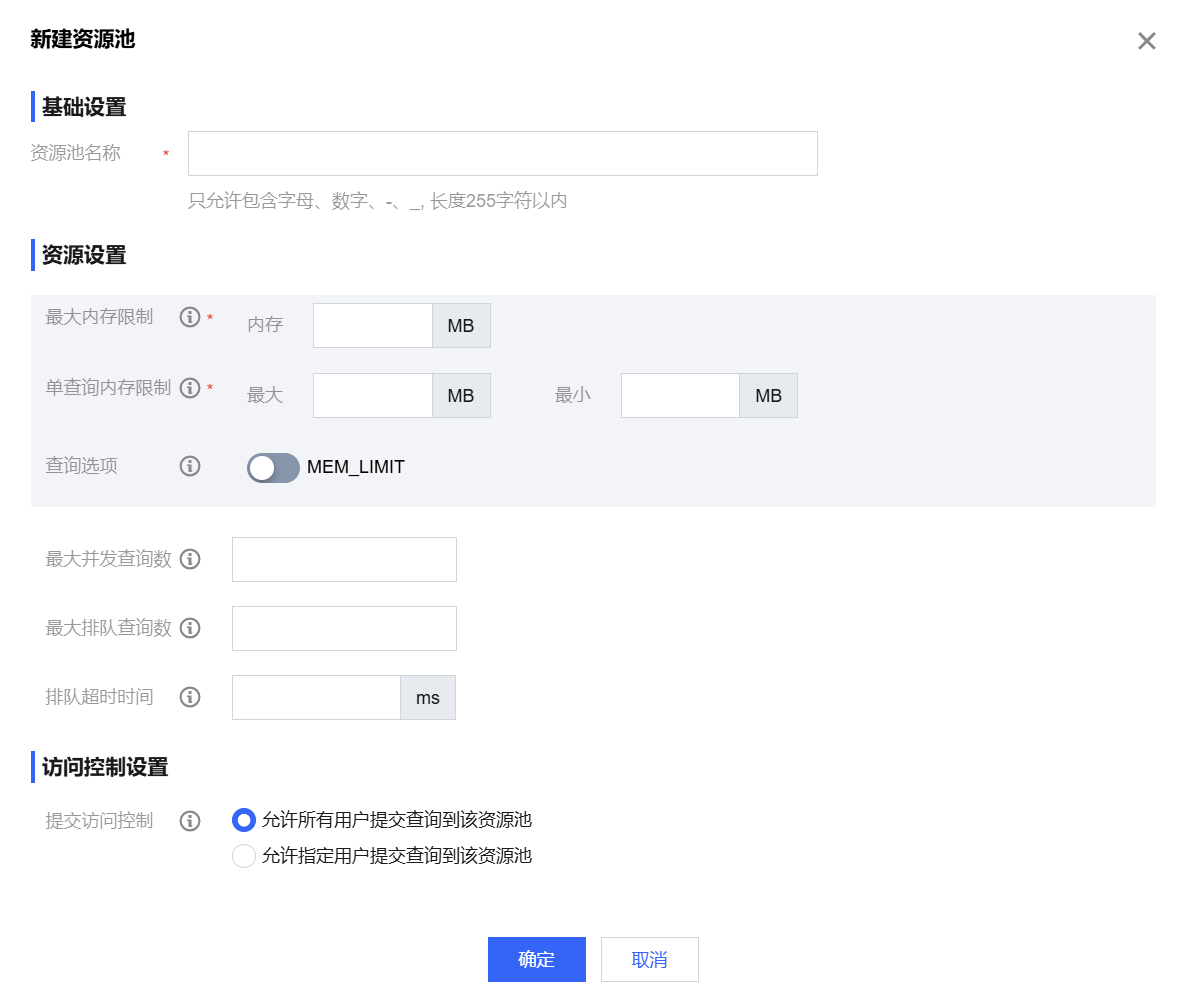
Task: Click the 最大内存限制 内存 input box
Action: pyautogui.click(x=372, y=326)
